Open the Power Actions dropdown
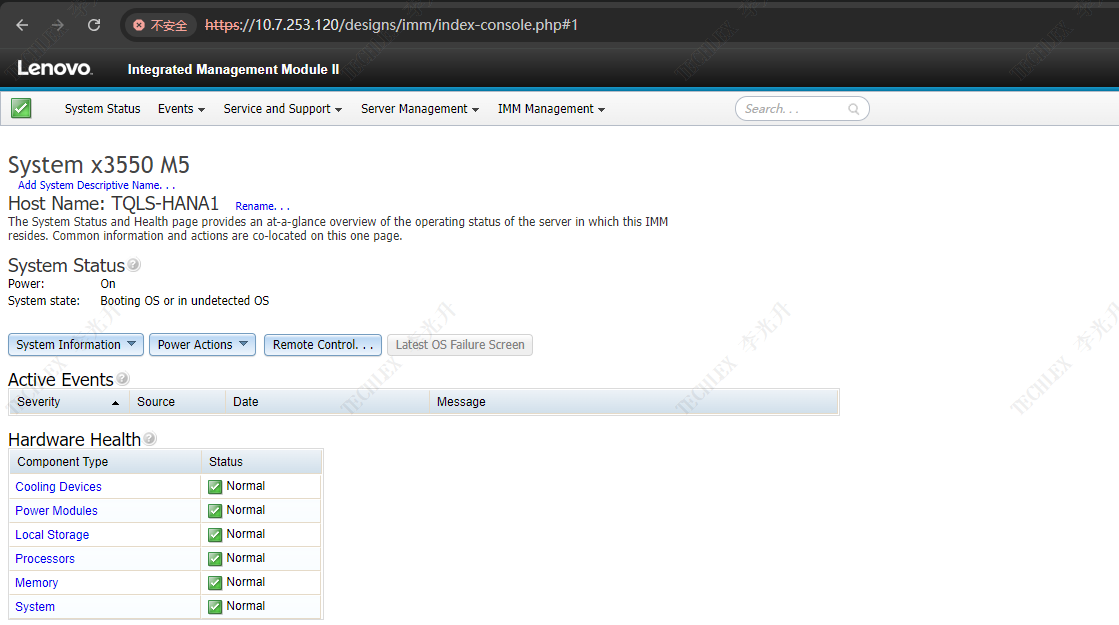 203,345
